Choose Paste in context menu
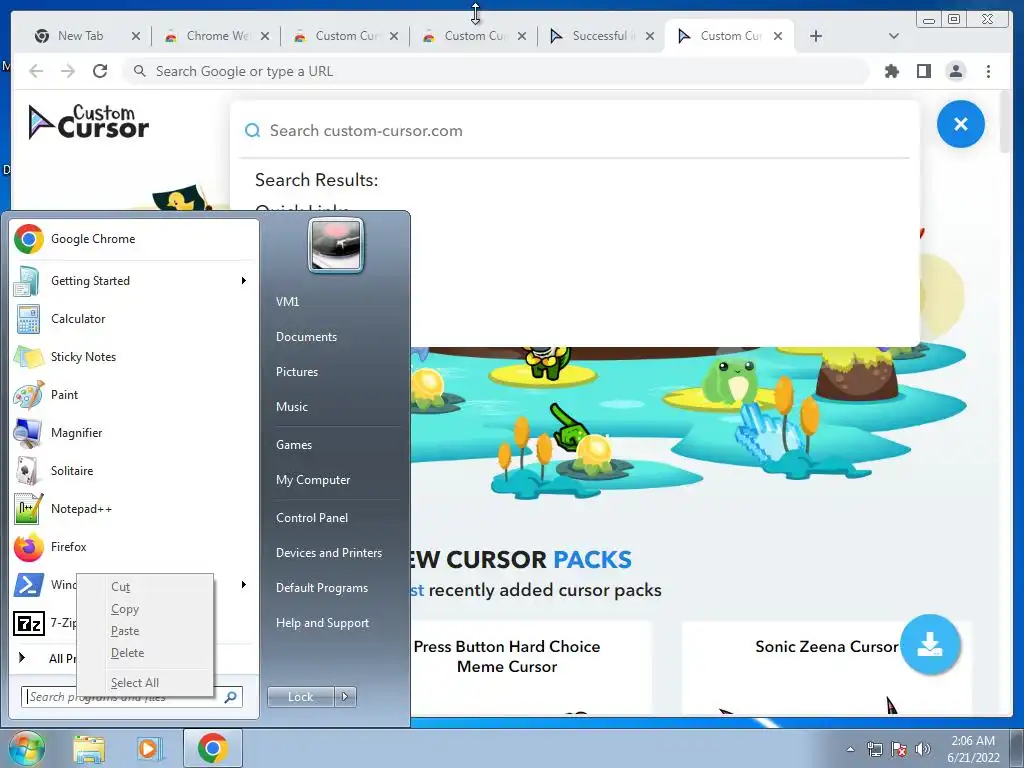This screenshot has height=768, width=1024. 145,631
